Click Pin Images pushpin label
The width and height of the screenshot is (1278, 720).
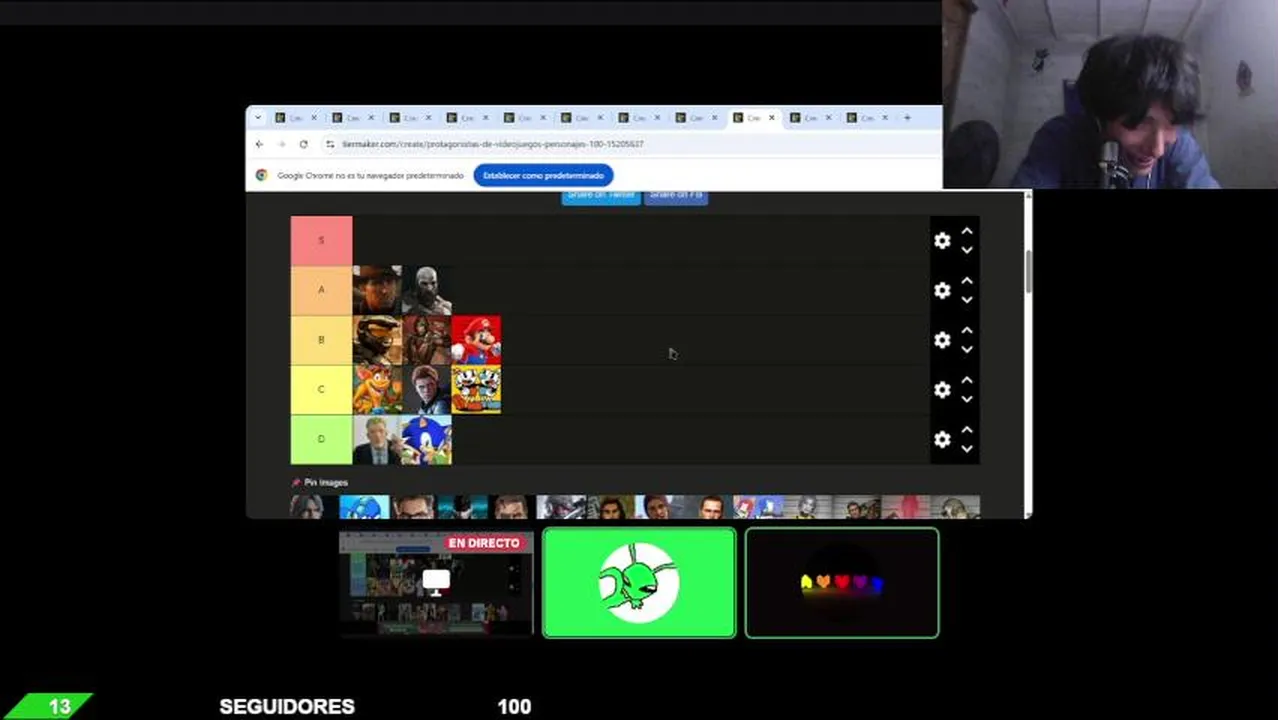[320, 482]
